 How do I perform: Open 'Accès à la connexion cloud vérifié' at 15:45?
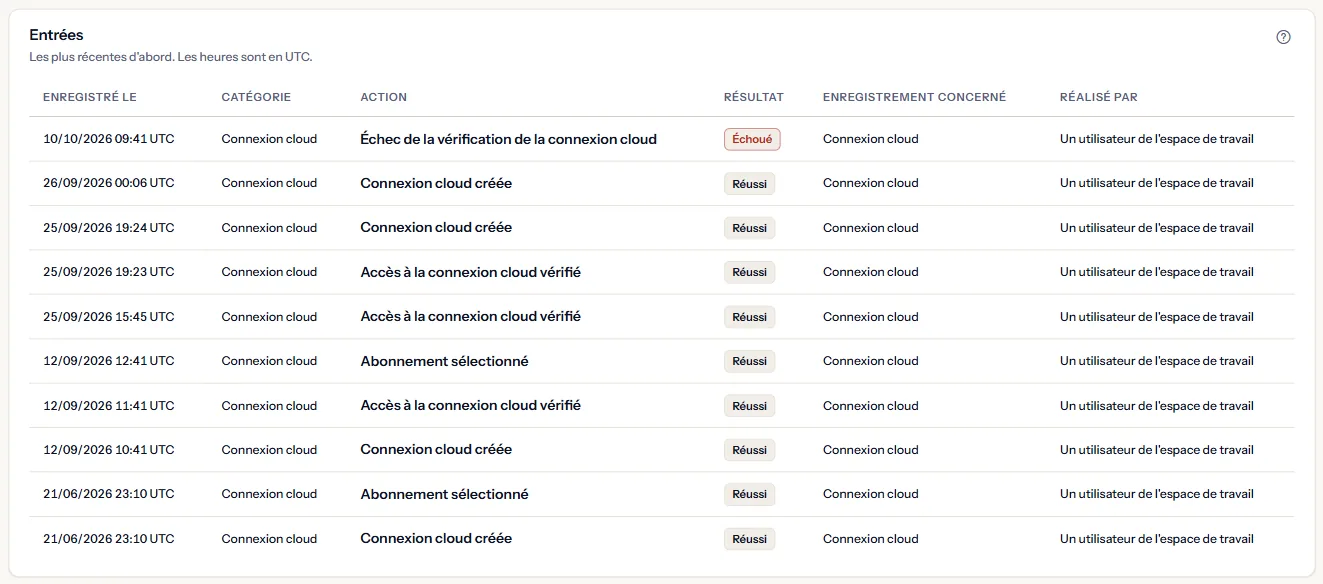click(x=471, y=317)
